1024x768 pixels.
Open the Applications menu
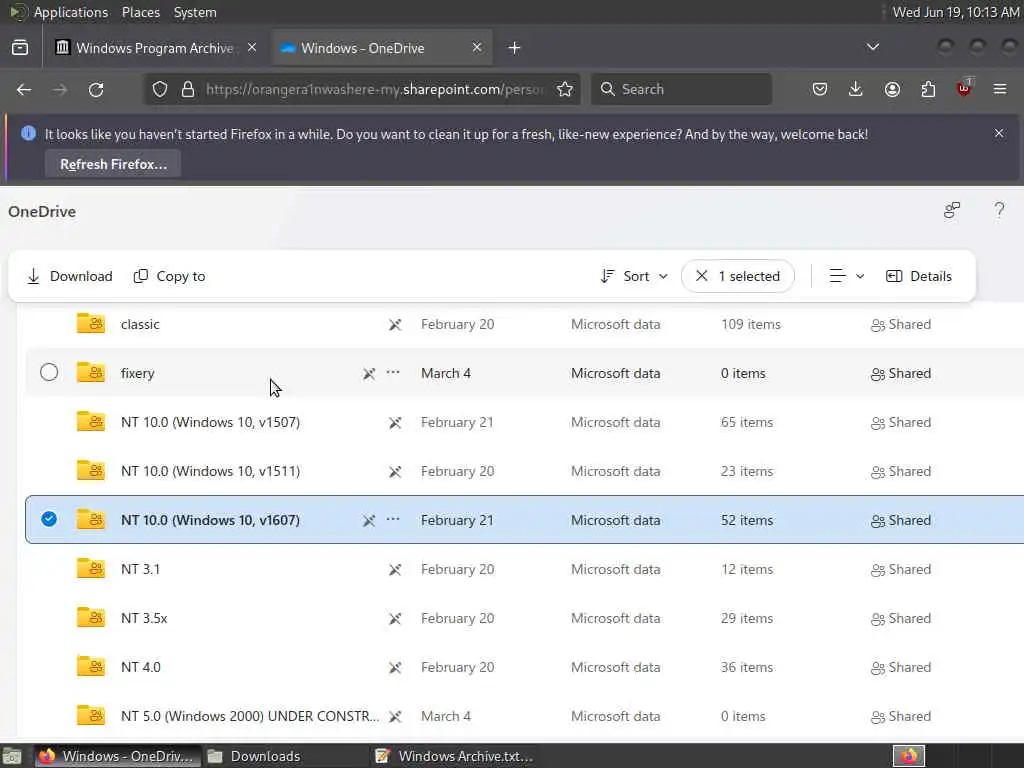click(x=71, y=12)
